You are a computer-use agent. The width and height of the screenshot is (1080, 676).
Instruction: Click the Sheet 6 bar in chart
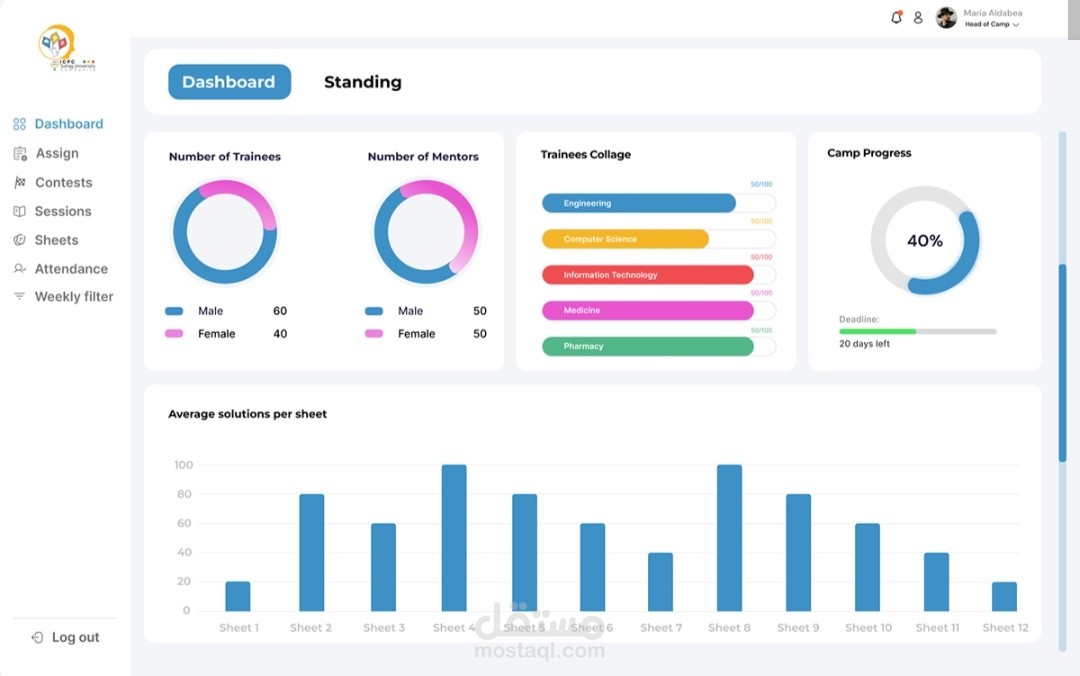[592, 567]
